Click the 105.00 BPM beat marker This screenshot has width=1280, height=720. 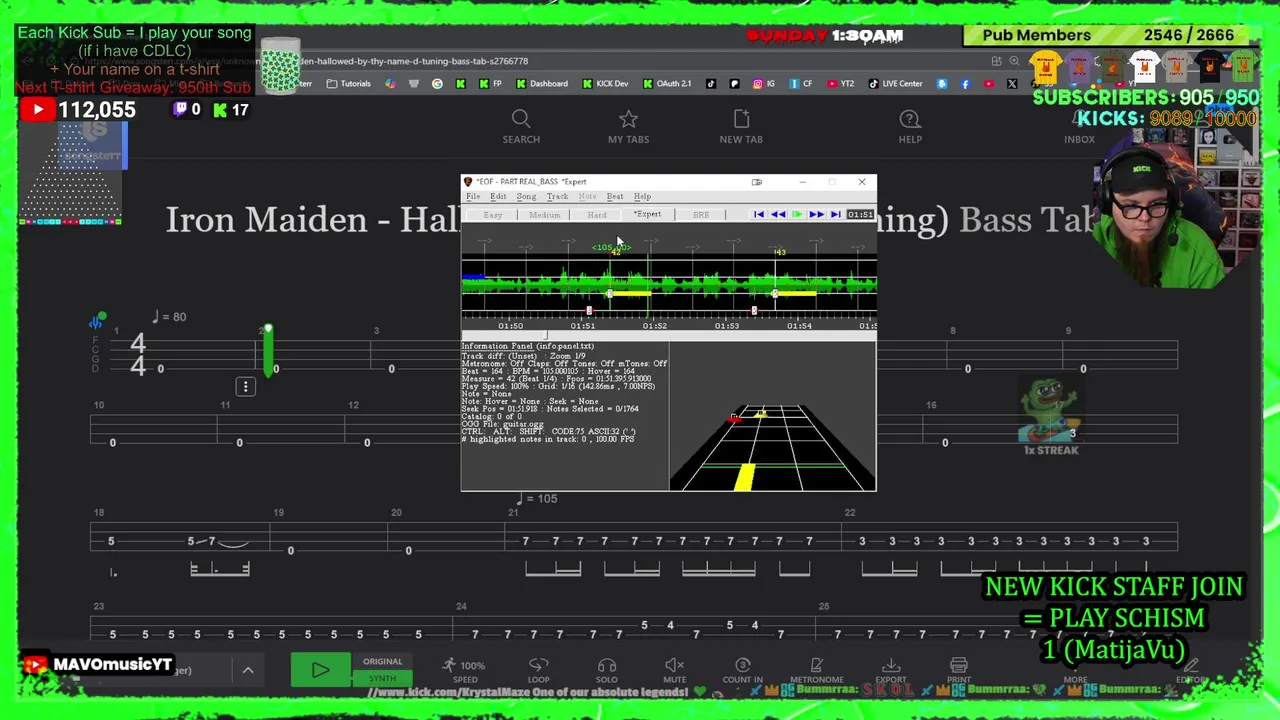pyautogui.click(x=611, y=247)
